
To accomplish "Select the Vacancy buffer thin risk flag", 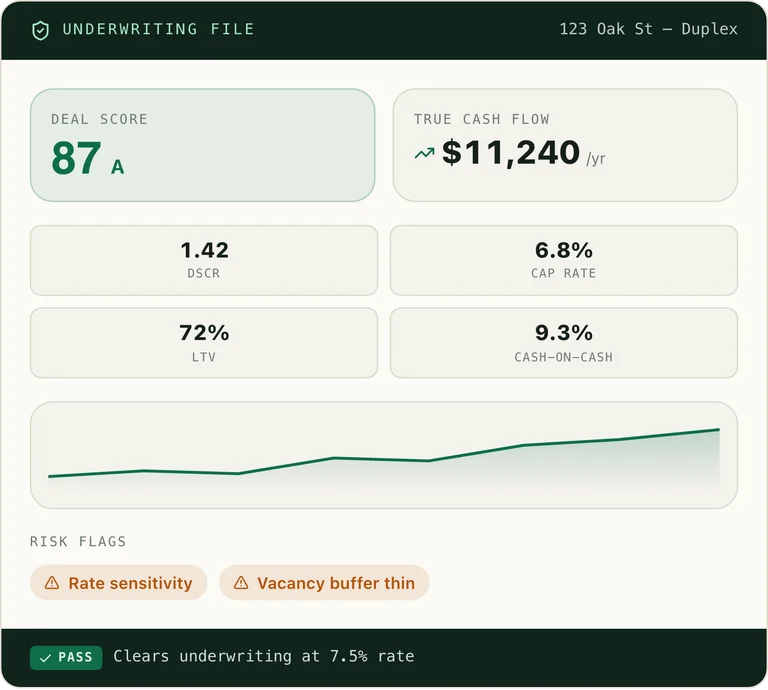I will pyautogui.click(x=324, y=583).
